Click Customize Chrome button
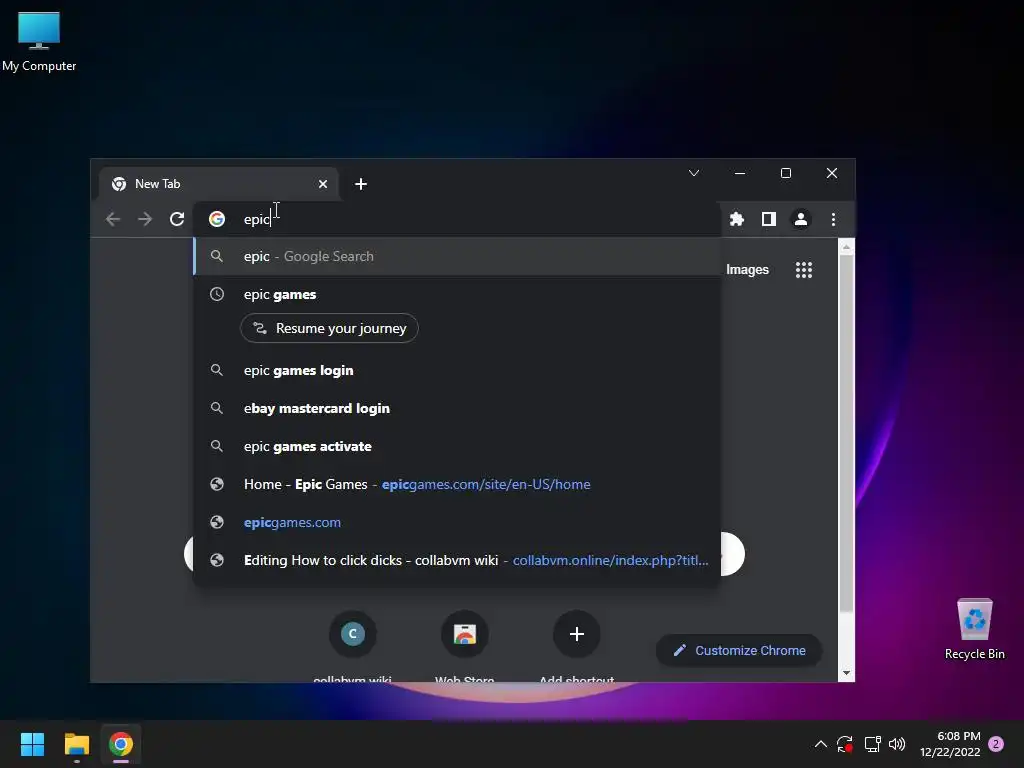Screen dimensions: 1024x768 pos(739,650)
